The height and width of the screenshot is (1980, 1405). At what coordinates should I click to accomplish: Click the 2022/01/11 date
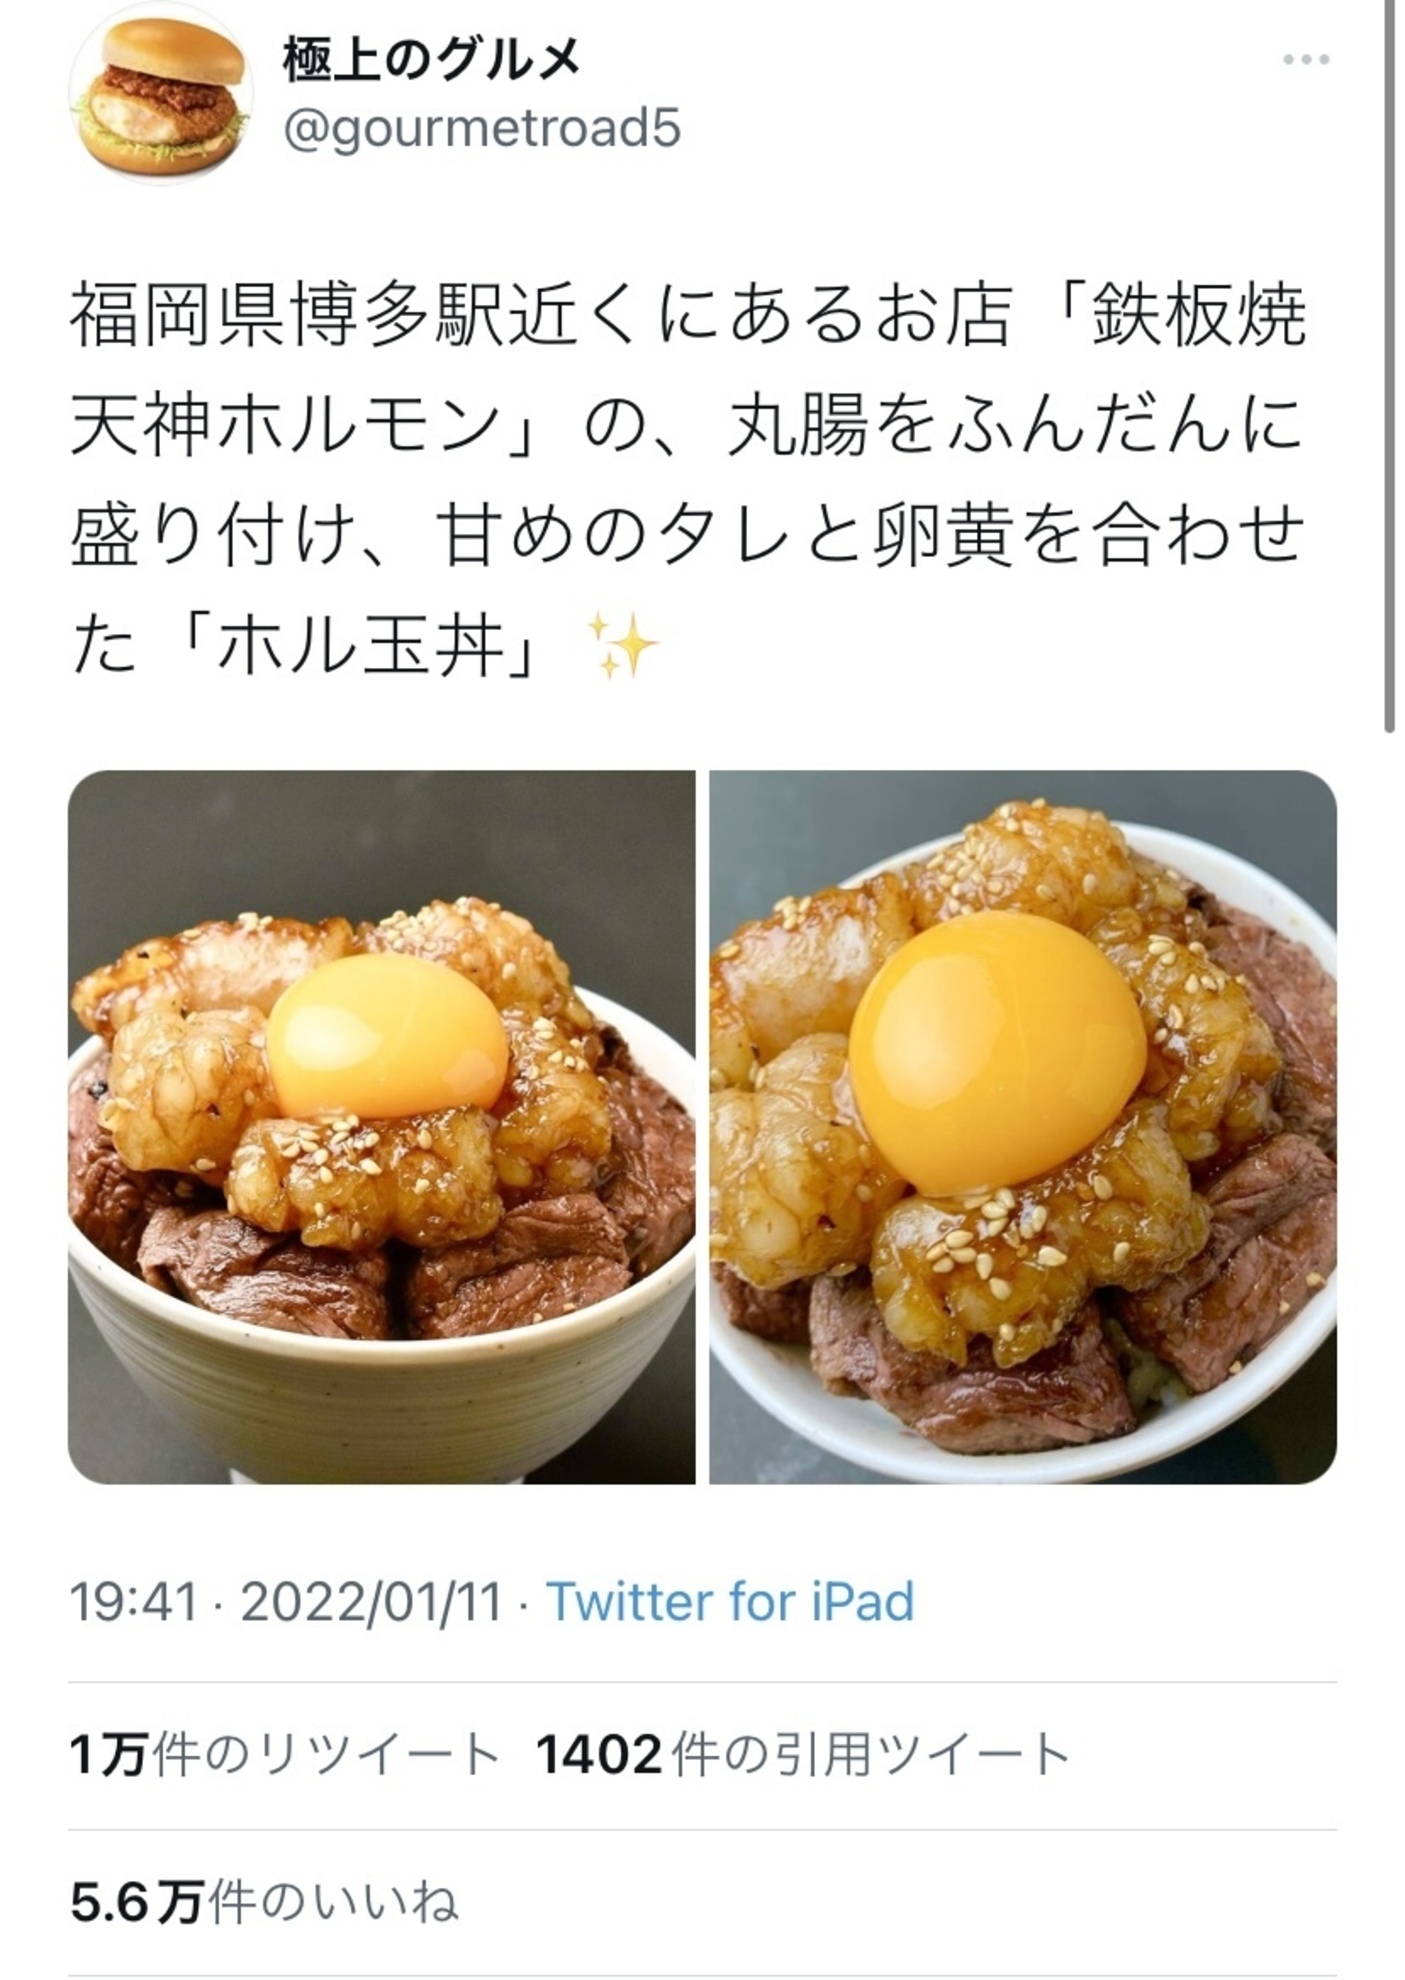[371, 1602]
